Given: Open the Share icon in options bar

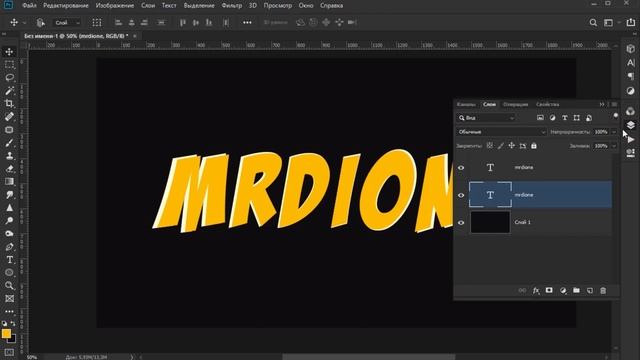Looking at the screenshot, I should (x=631, y=22).
